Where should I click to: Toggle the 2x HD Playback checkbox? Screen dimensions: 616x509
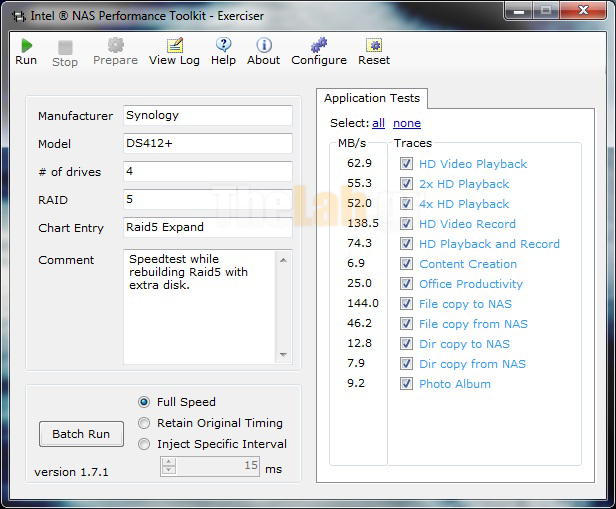[406, 183]
